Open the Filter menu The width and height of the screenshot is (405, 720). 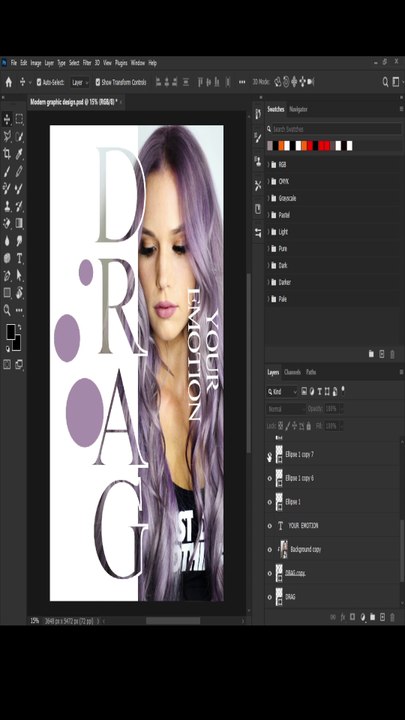tap(87, 63)
